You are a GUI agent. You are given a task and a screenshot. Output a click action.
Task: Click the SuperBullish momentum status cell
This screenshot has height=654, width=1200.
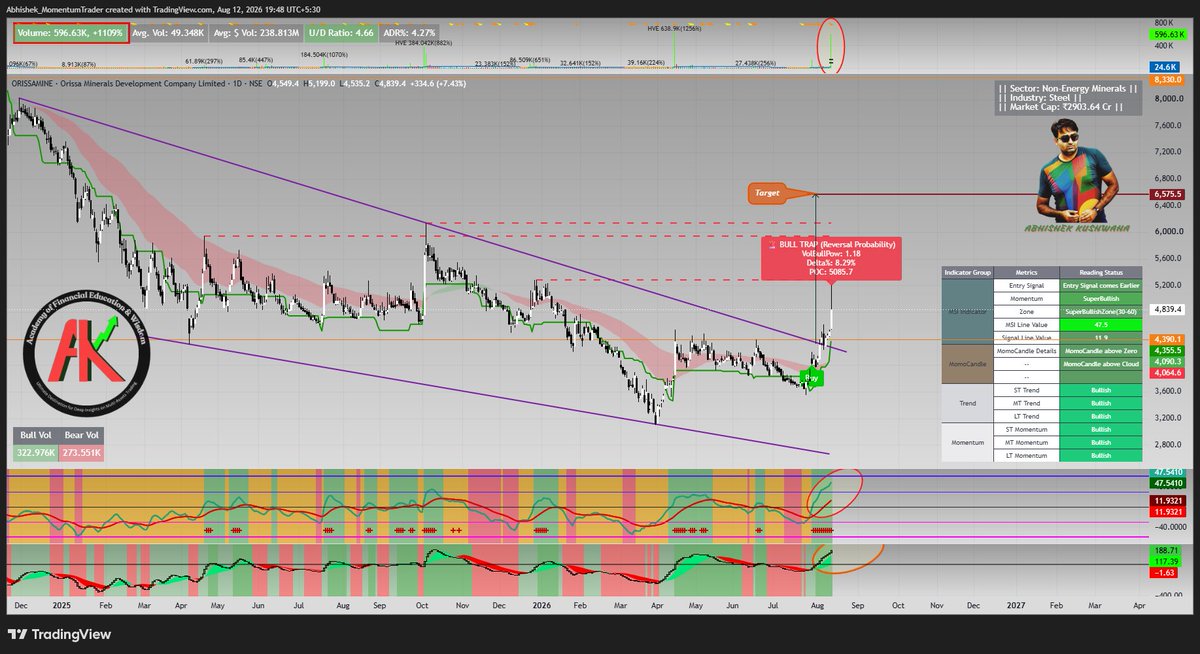(1101, 298)
